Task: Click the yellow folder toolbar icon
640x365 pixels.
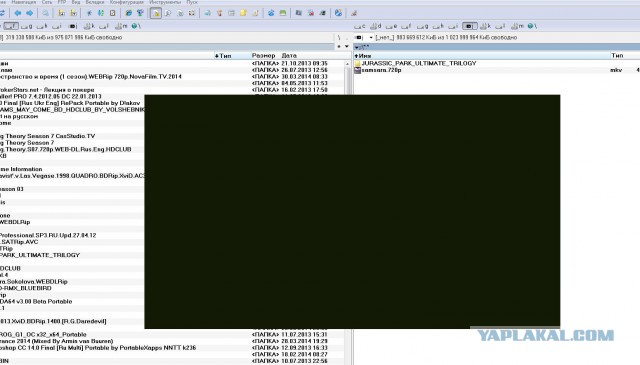Action: 243,13
